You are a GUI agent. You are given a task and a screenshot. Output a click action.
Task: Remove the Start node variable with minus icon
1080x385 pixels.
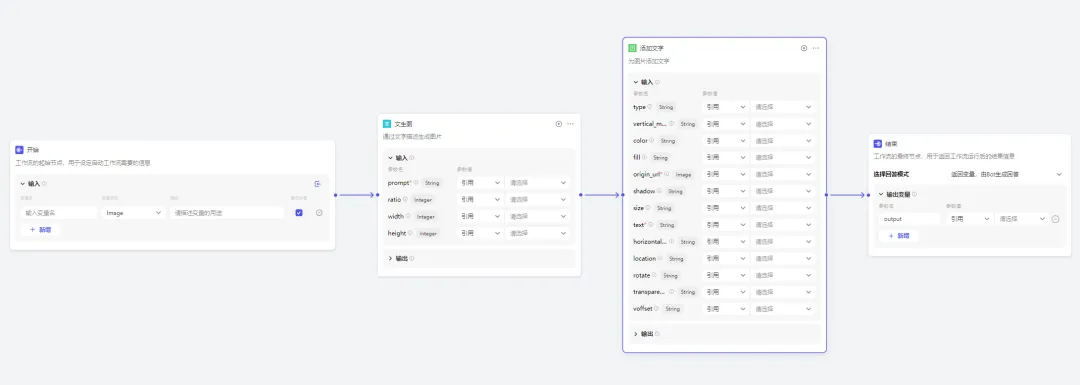(319, 213)
